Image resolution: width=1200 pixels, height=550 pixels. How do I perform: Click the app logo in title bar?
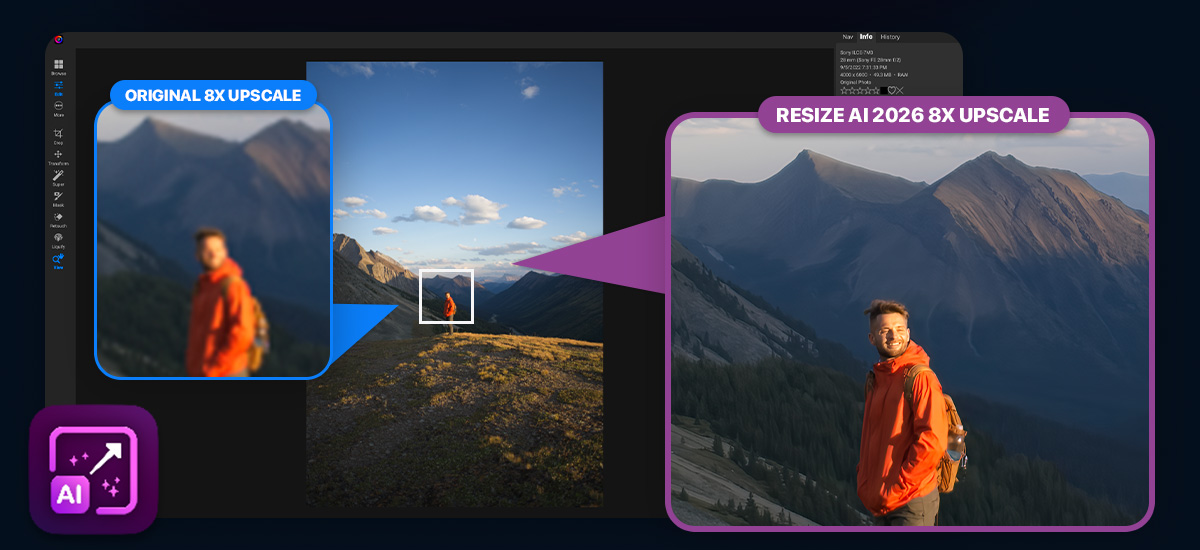click(58, 40)
